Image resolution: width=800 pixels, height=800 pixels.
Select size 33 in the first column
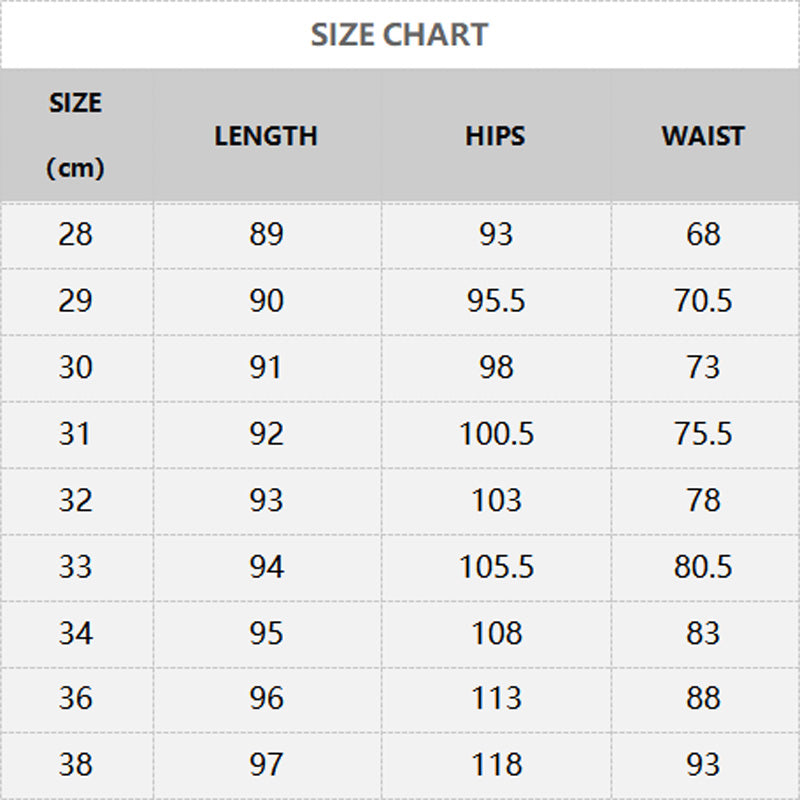point(76,567)
